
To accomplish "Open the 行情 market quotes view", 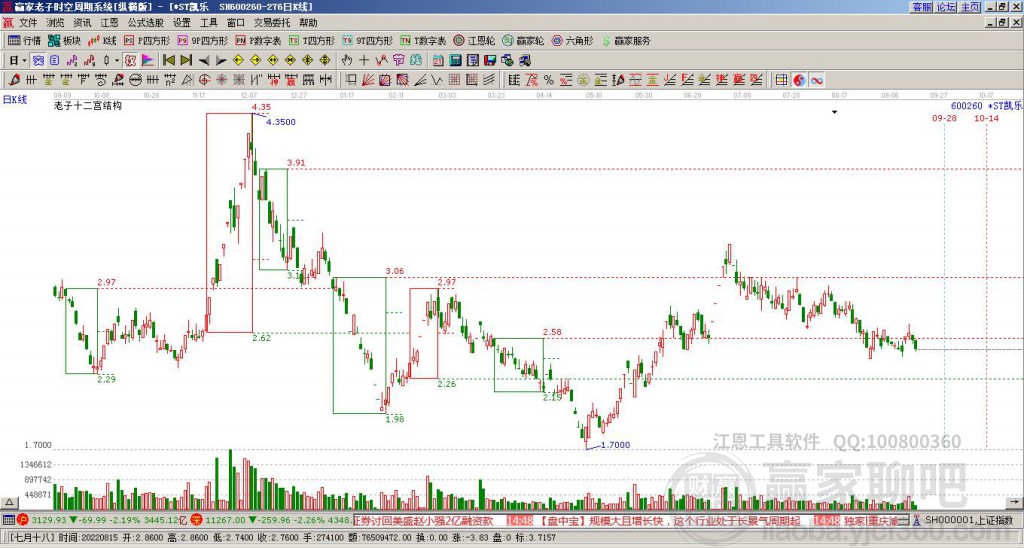I will 25,41.
